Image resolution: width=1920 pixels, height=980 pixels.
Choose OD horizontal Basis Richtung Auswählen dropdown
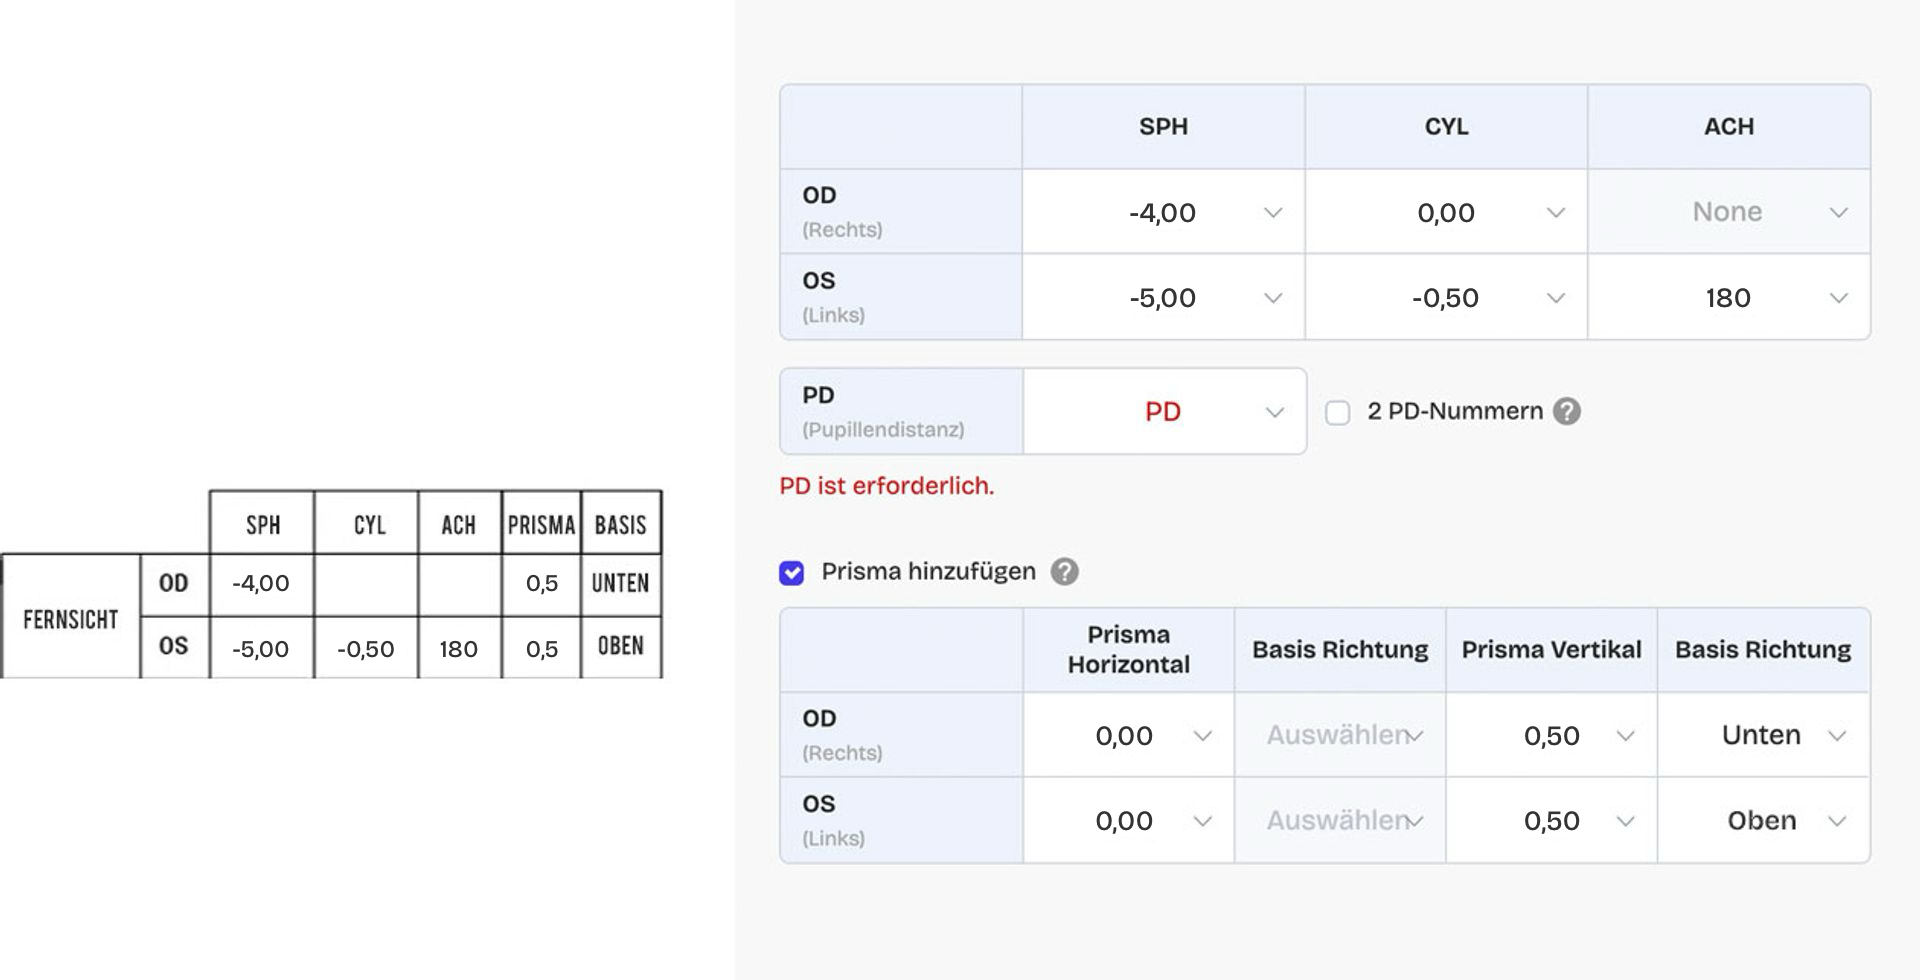(1340, 735)
